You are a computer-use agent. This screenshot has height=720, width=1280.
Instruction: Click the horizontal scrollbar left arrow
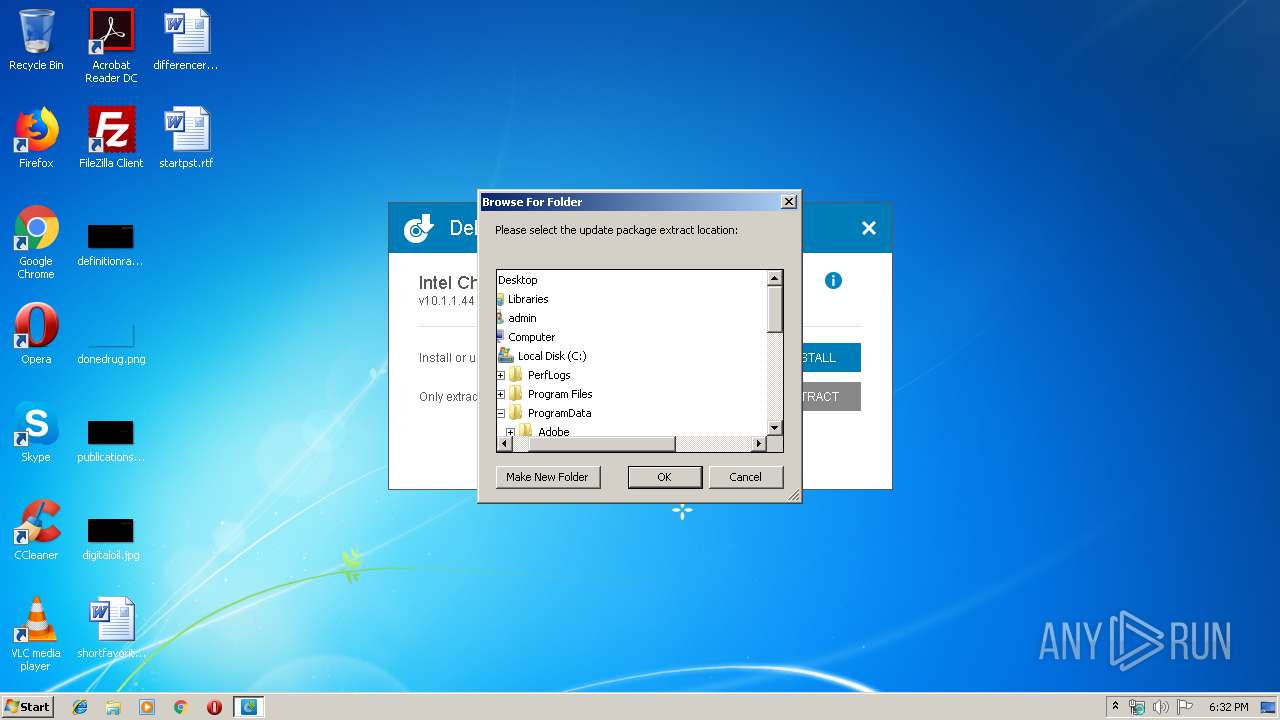pos(504,443)
